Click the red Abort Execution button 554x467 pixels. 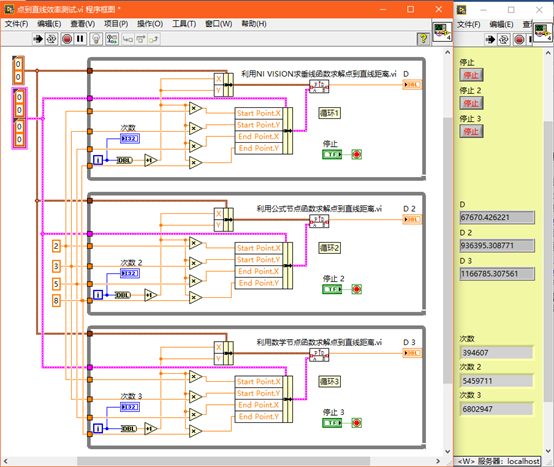point(67,39)
